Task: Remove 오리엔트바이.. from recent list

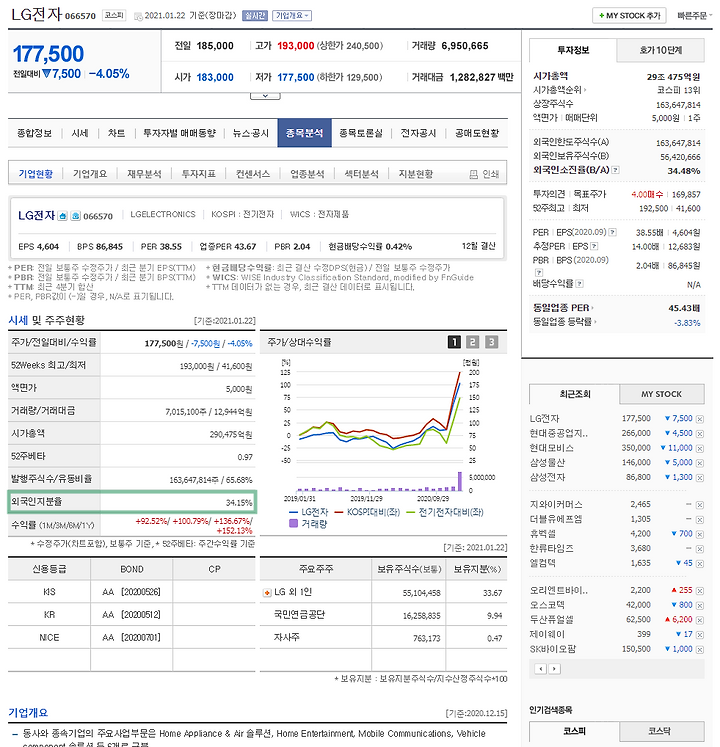Action: [700, 591]
